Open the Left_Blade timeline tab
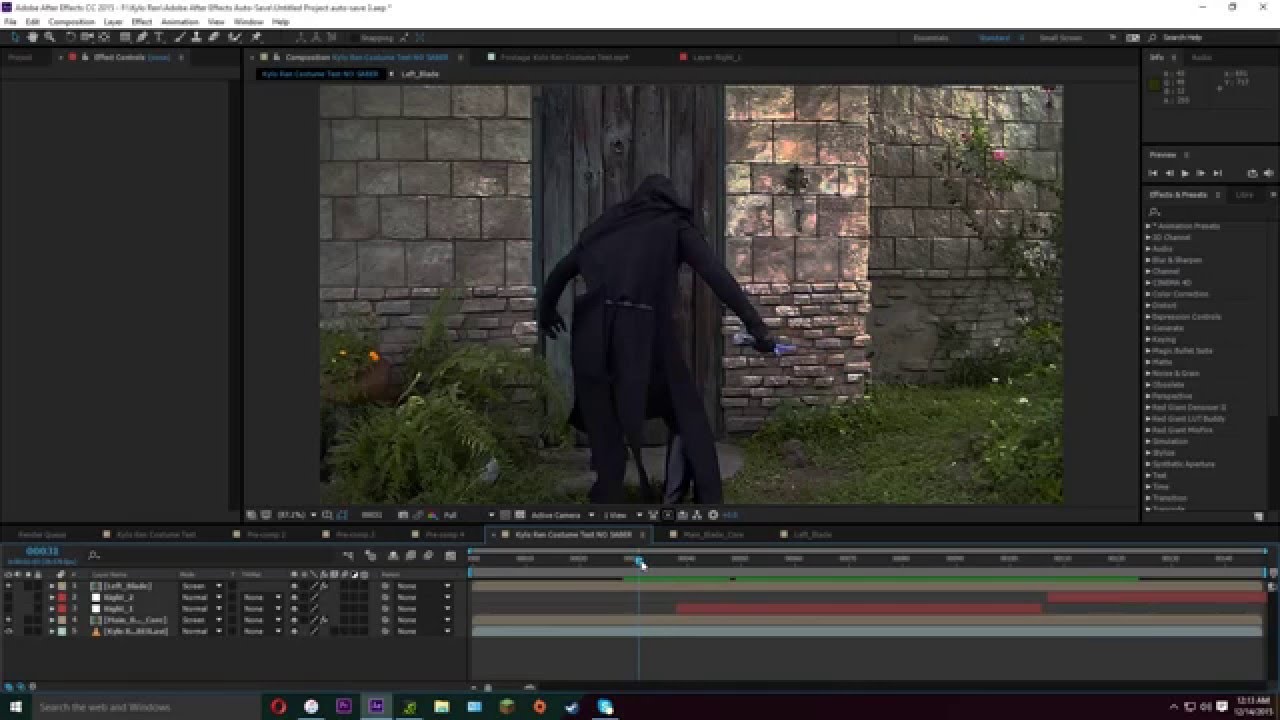 click(812, 535)
